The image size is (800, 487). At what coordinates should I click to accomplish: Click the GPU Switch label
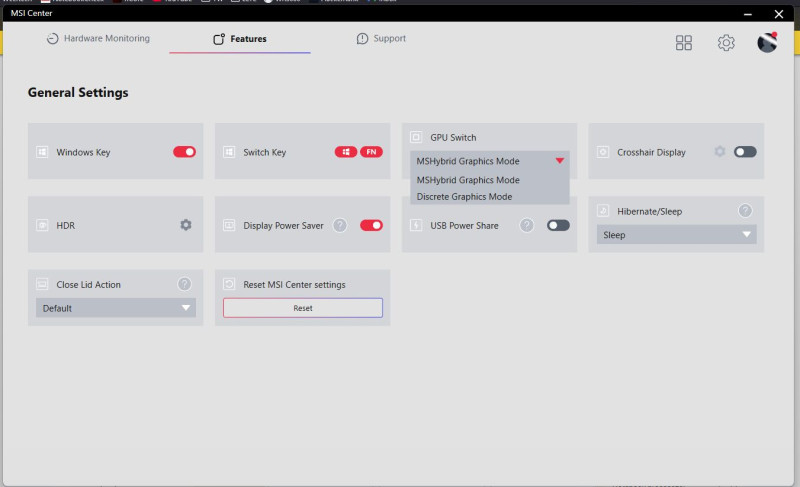point(453,137)
